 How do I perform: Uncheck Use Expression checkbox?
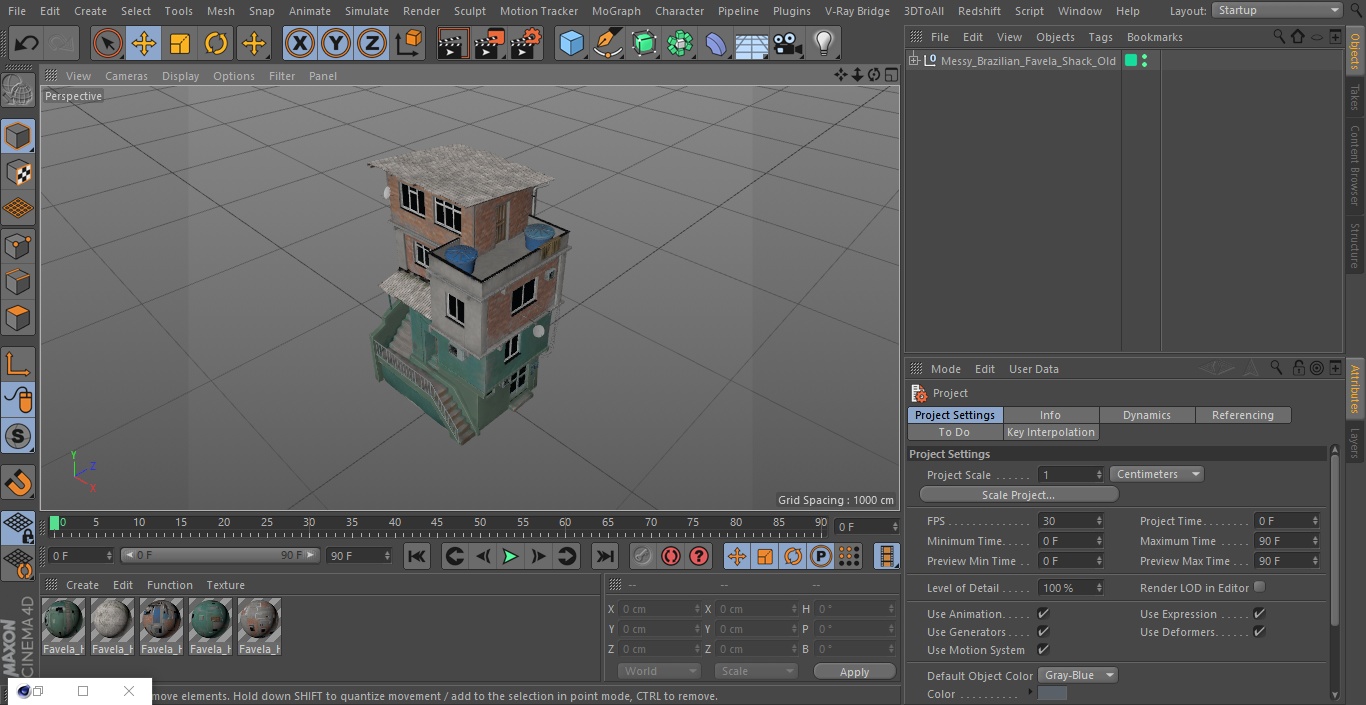pos(1259,613)
